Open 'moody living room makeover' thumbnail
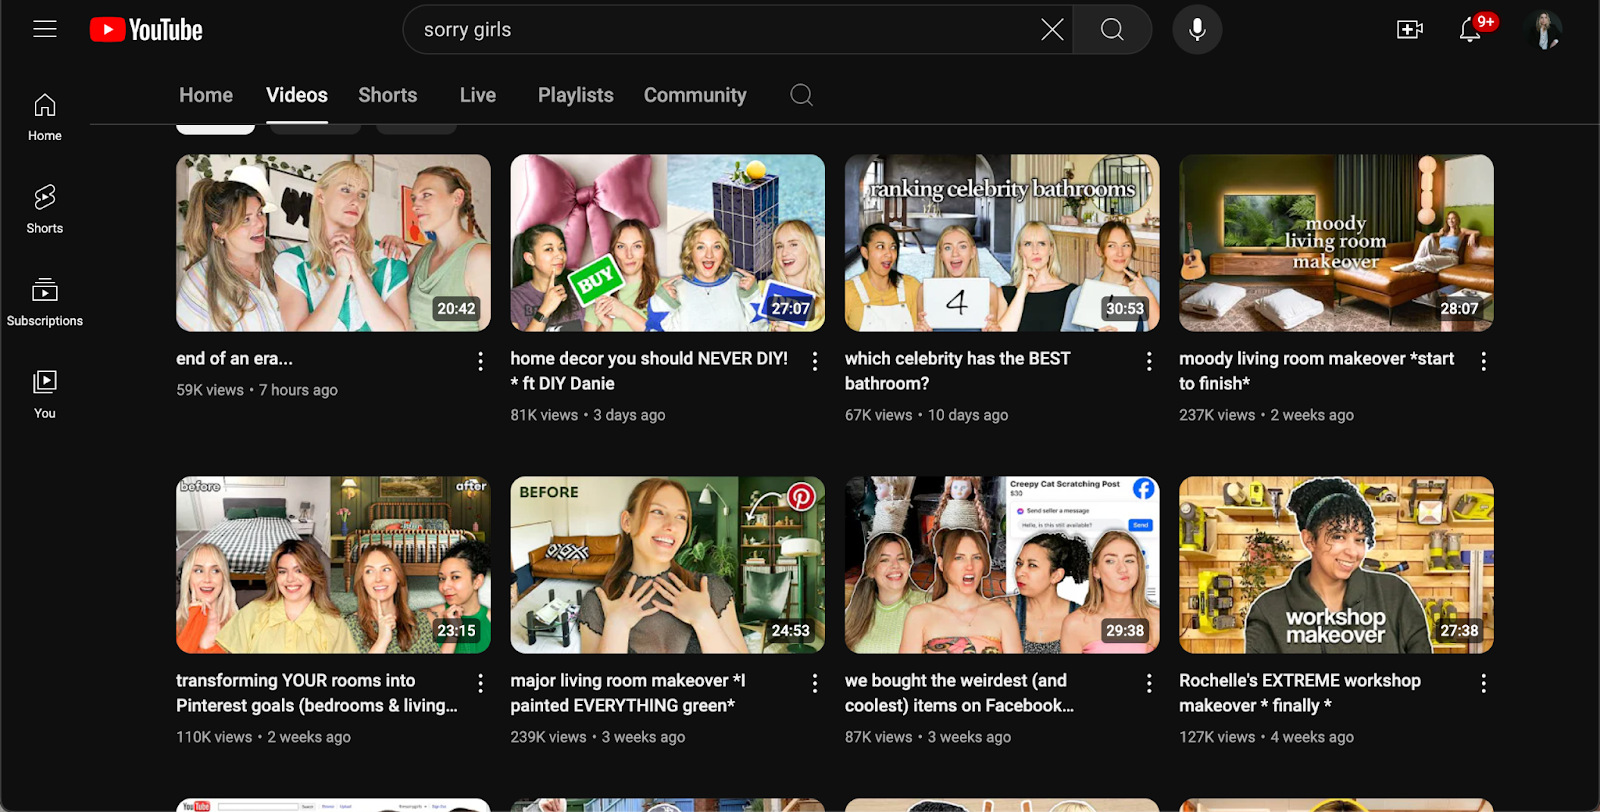 pyautogui.click(x=1336, y=243)
